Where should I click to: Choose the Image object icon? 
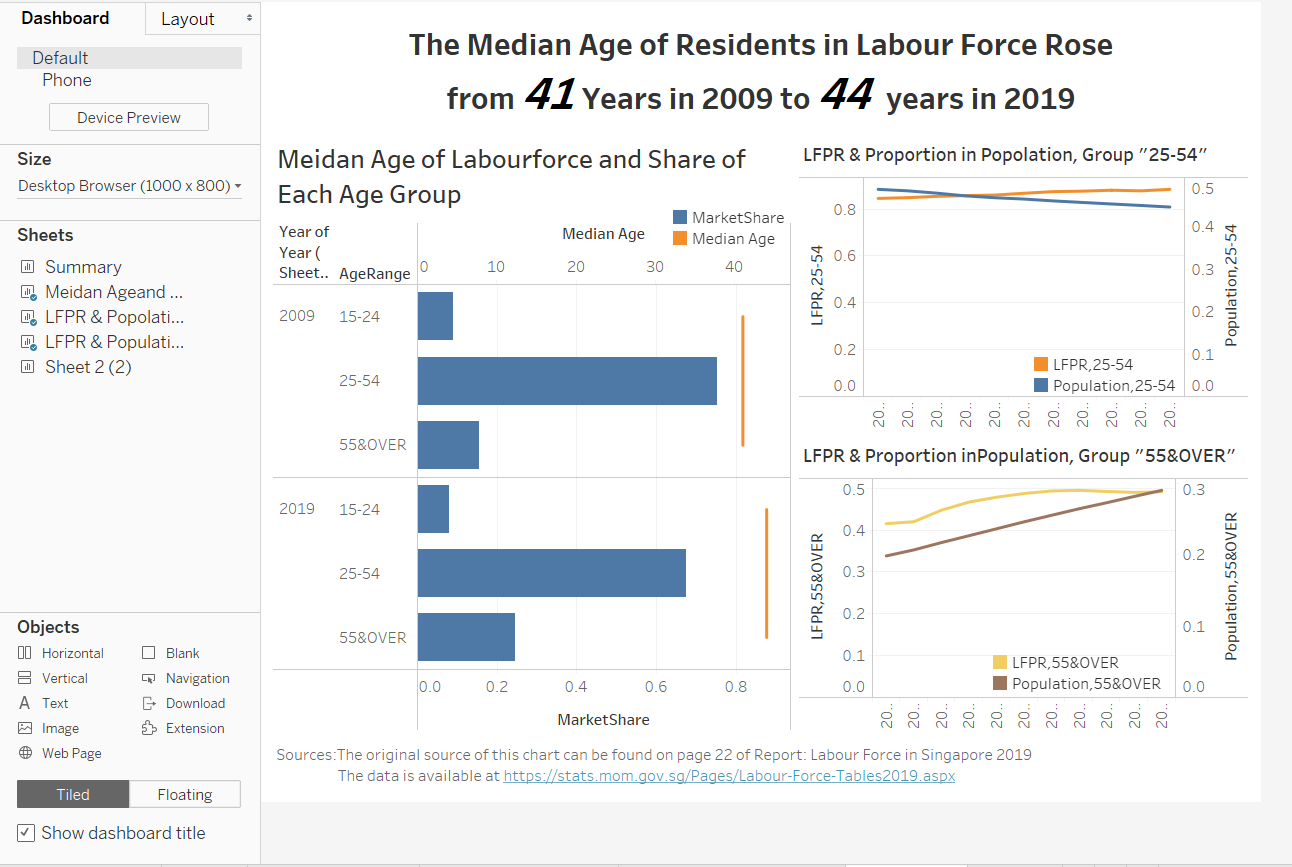[x=25, y=729]
